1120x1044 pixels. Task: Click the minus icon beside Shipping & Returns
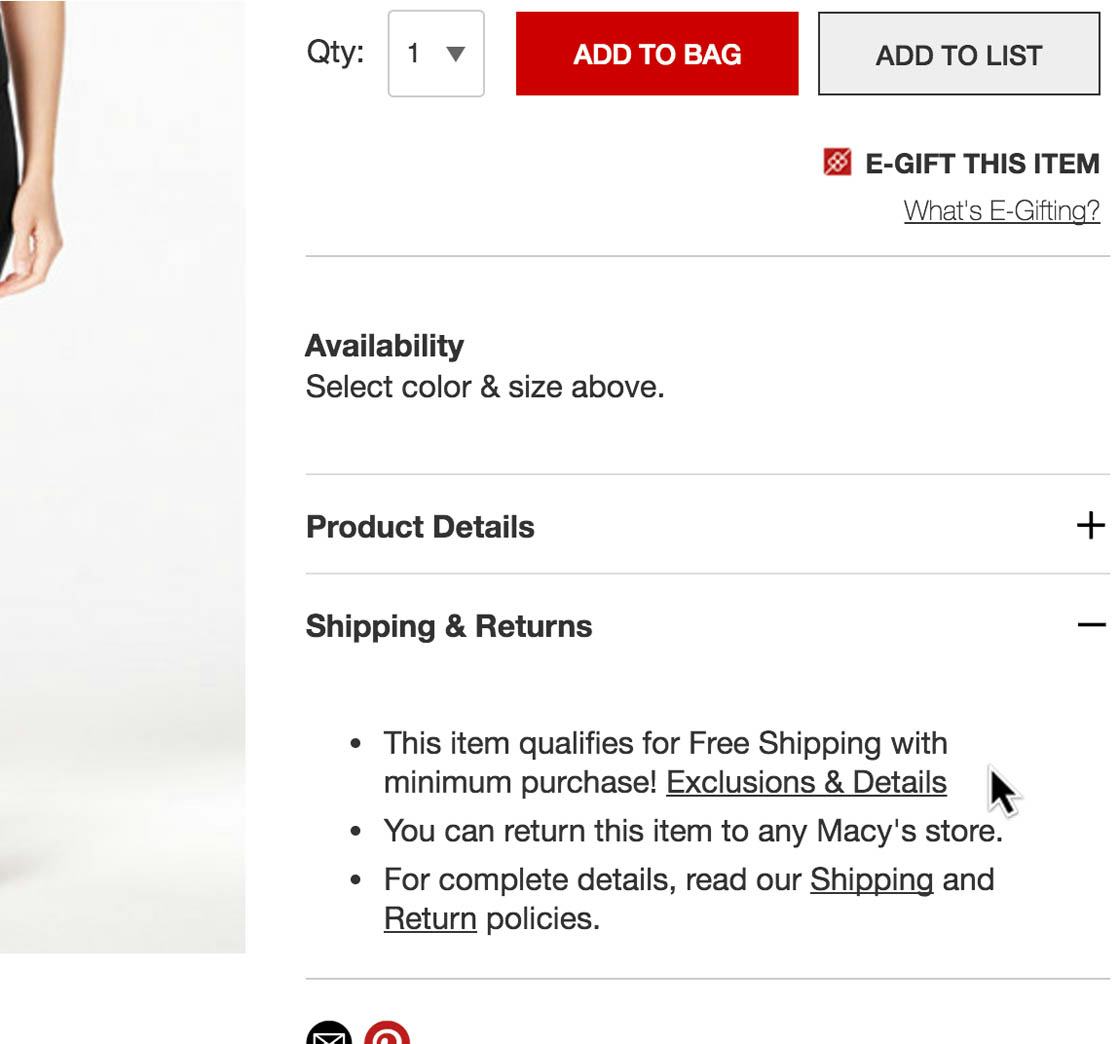1091,626
